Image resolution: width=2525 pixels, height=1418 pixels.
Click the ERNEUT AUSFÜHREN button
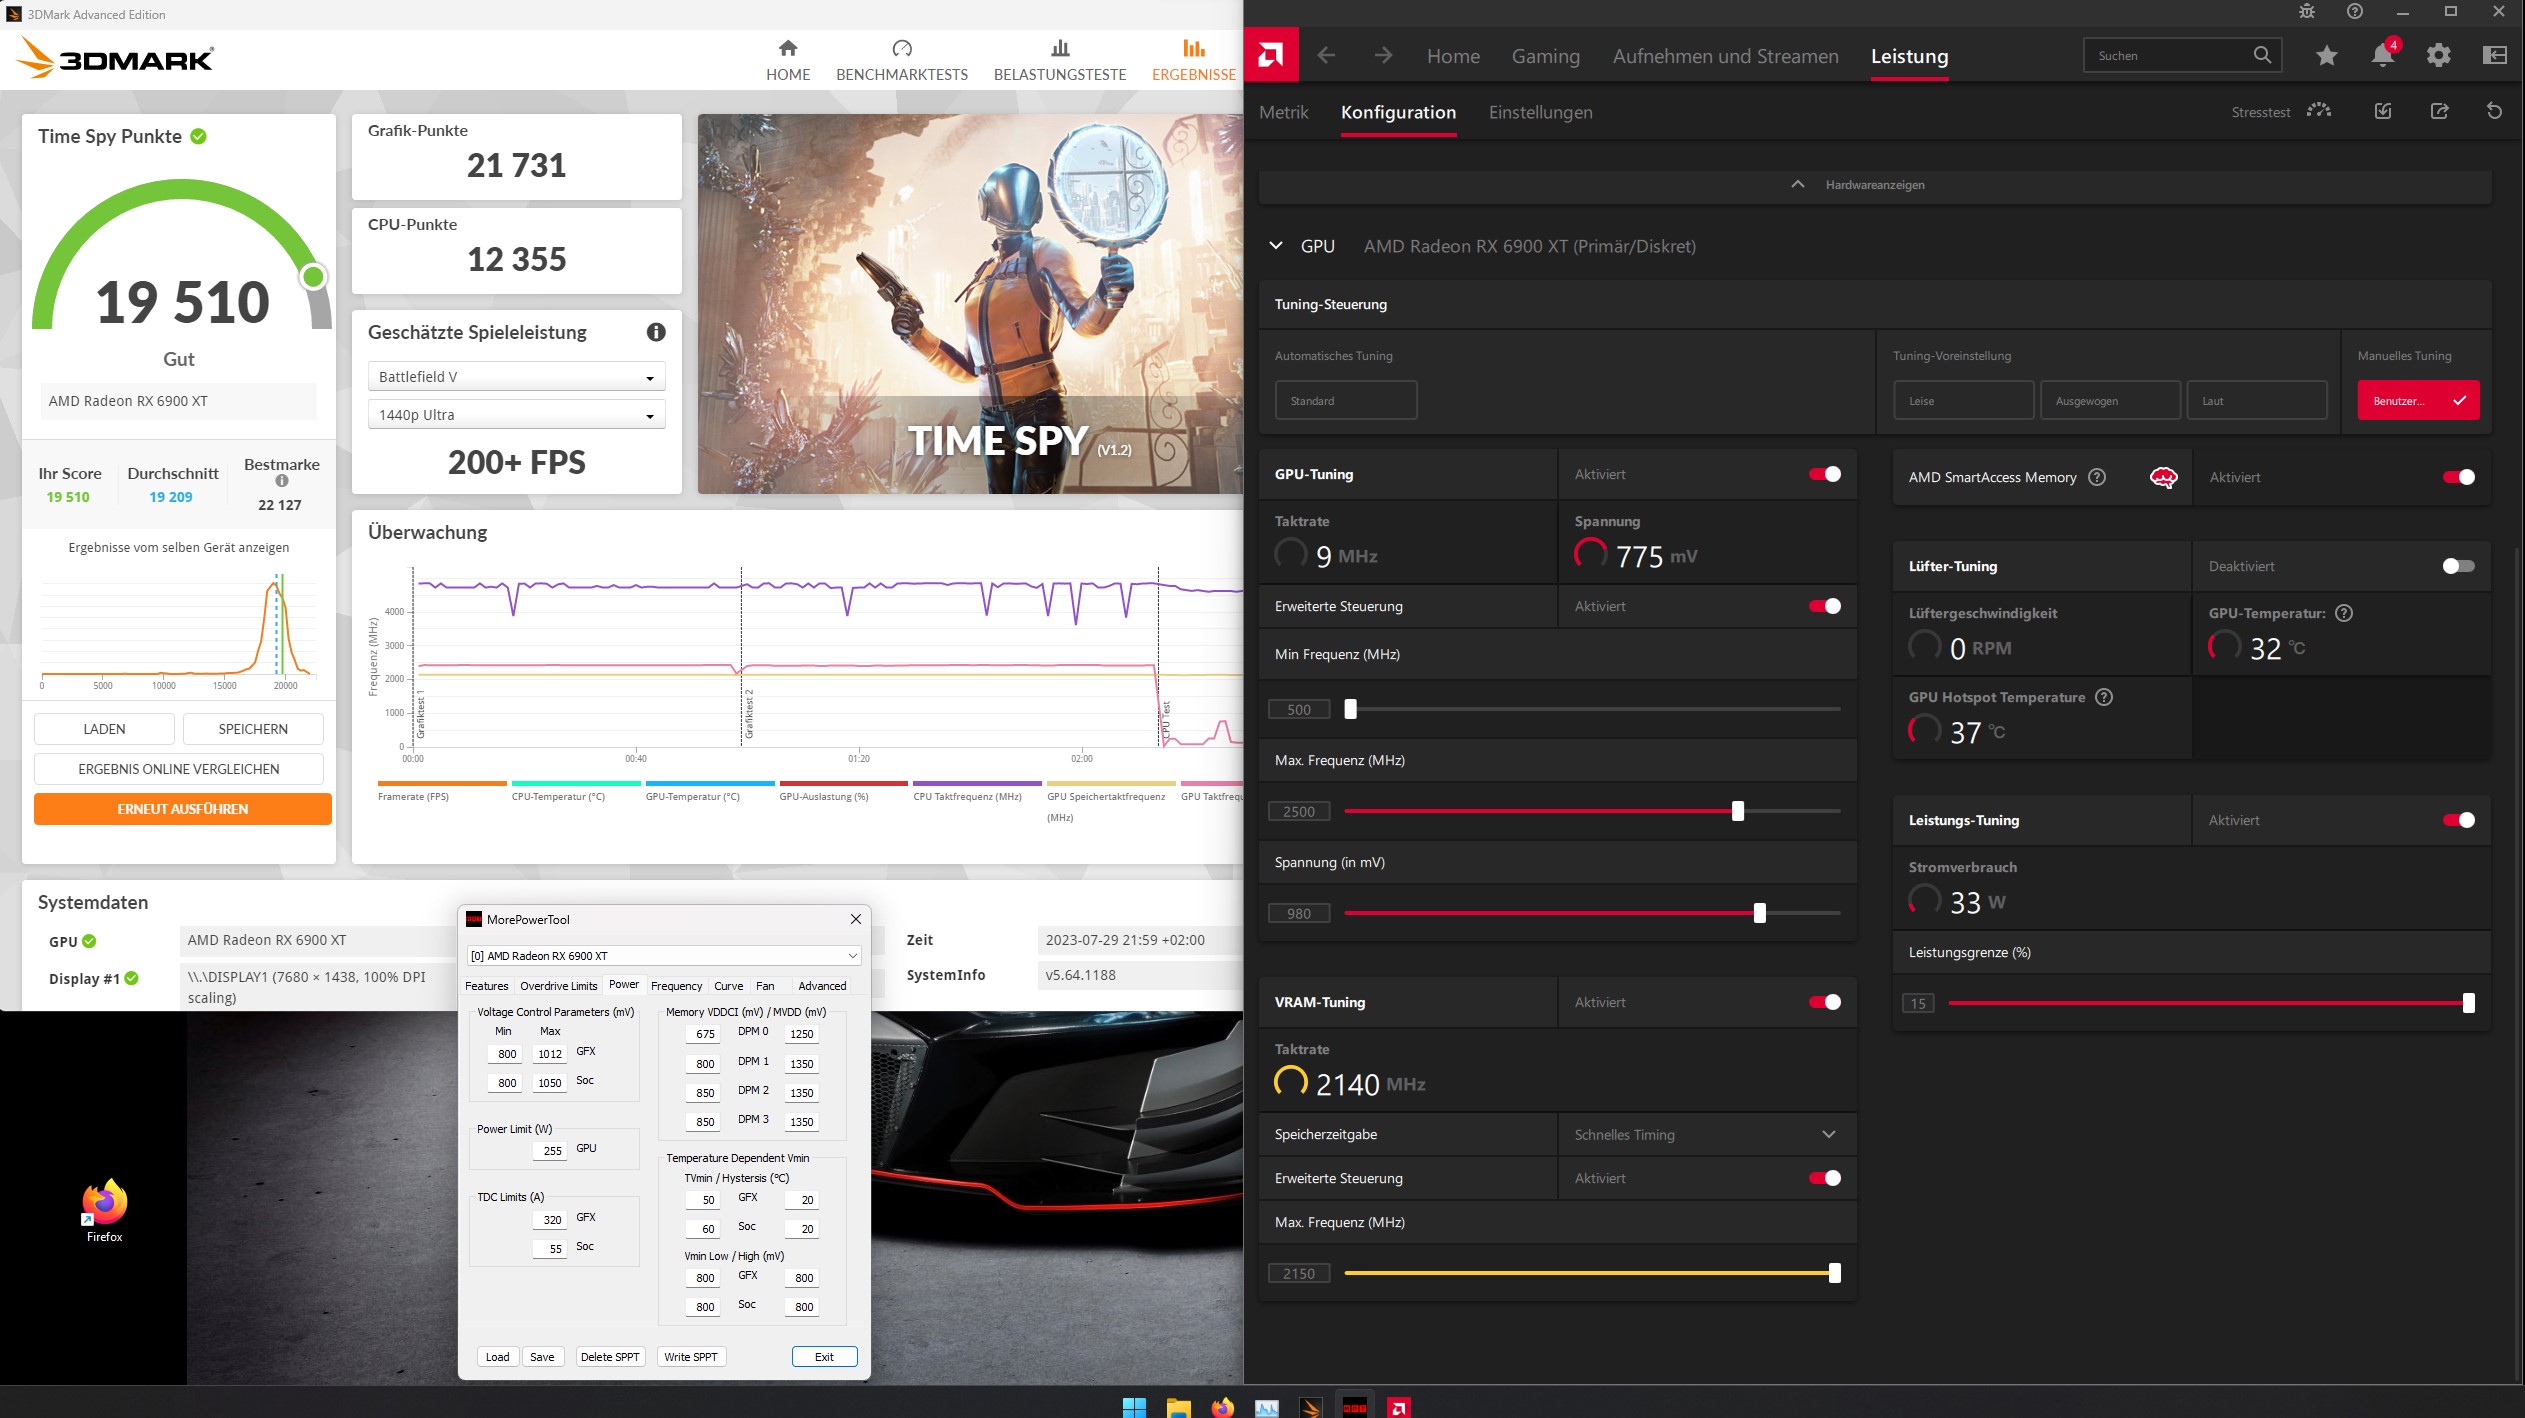pos(182,809)
